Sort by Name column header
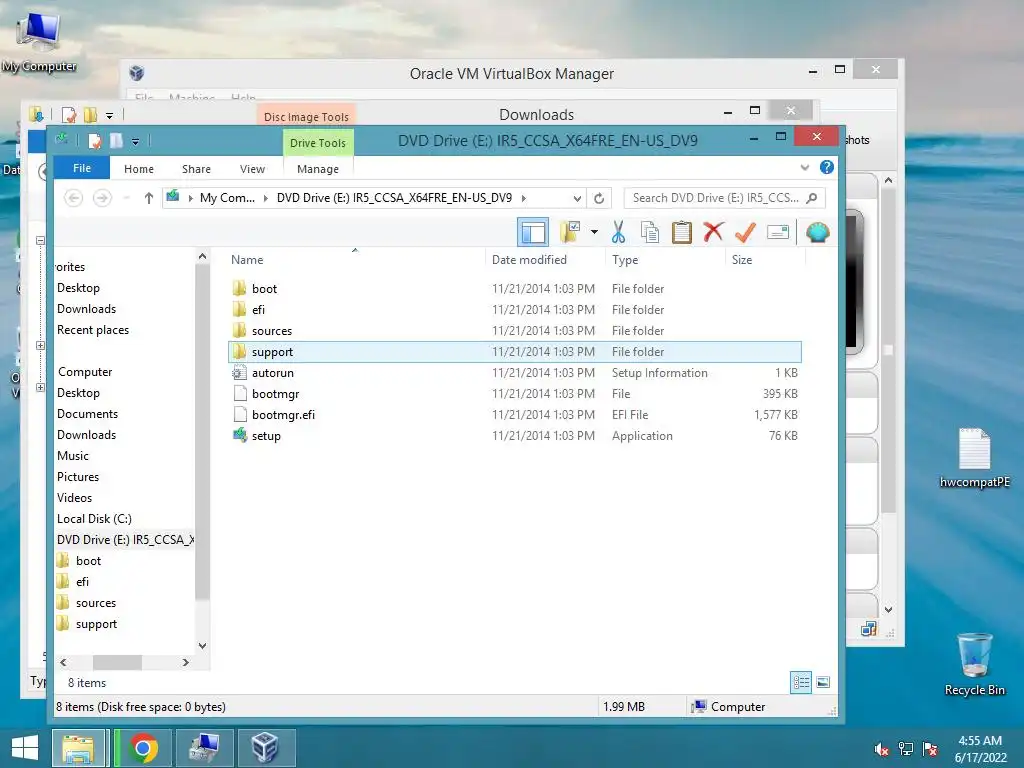 tap(247, 259)
